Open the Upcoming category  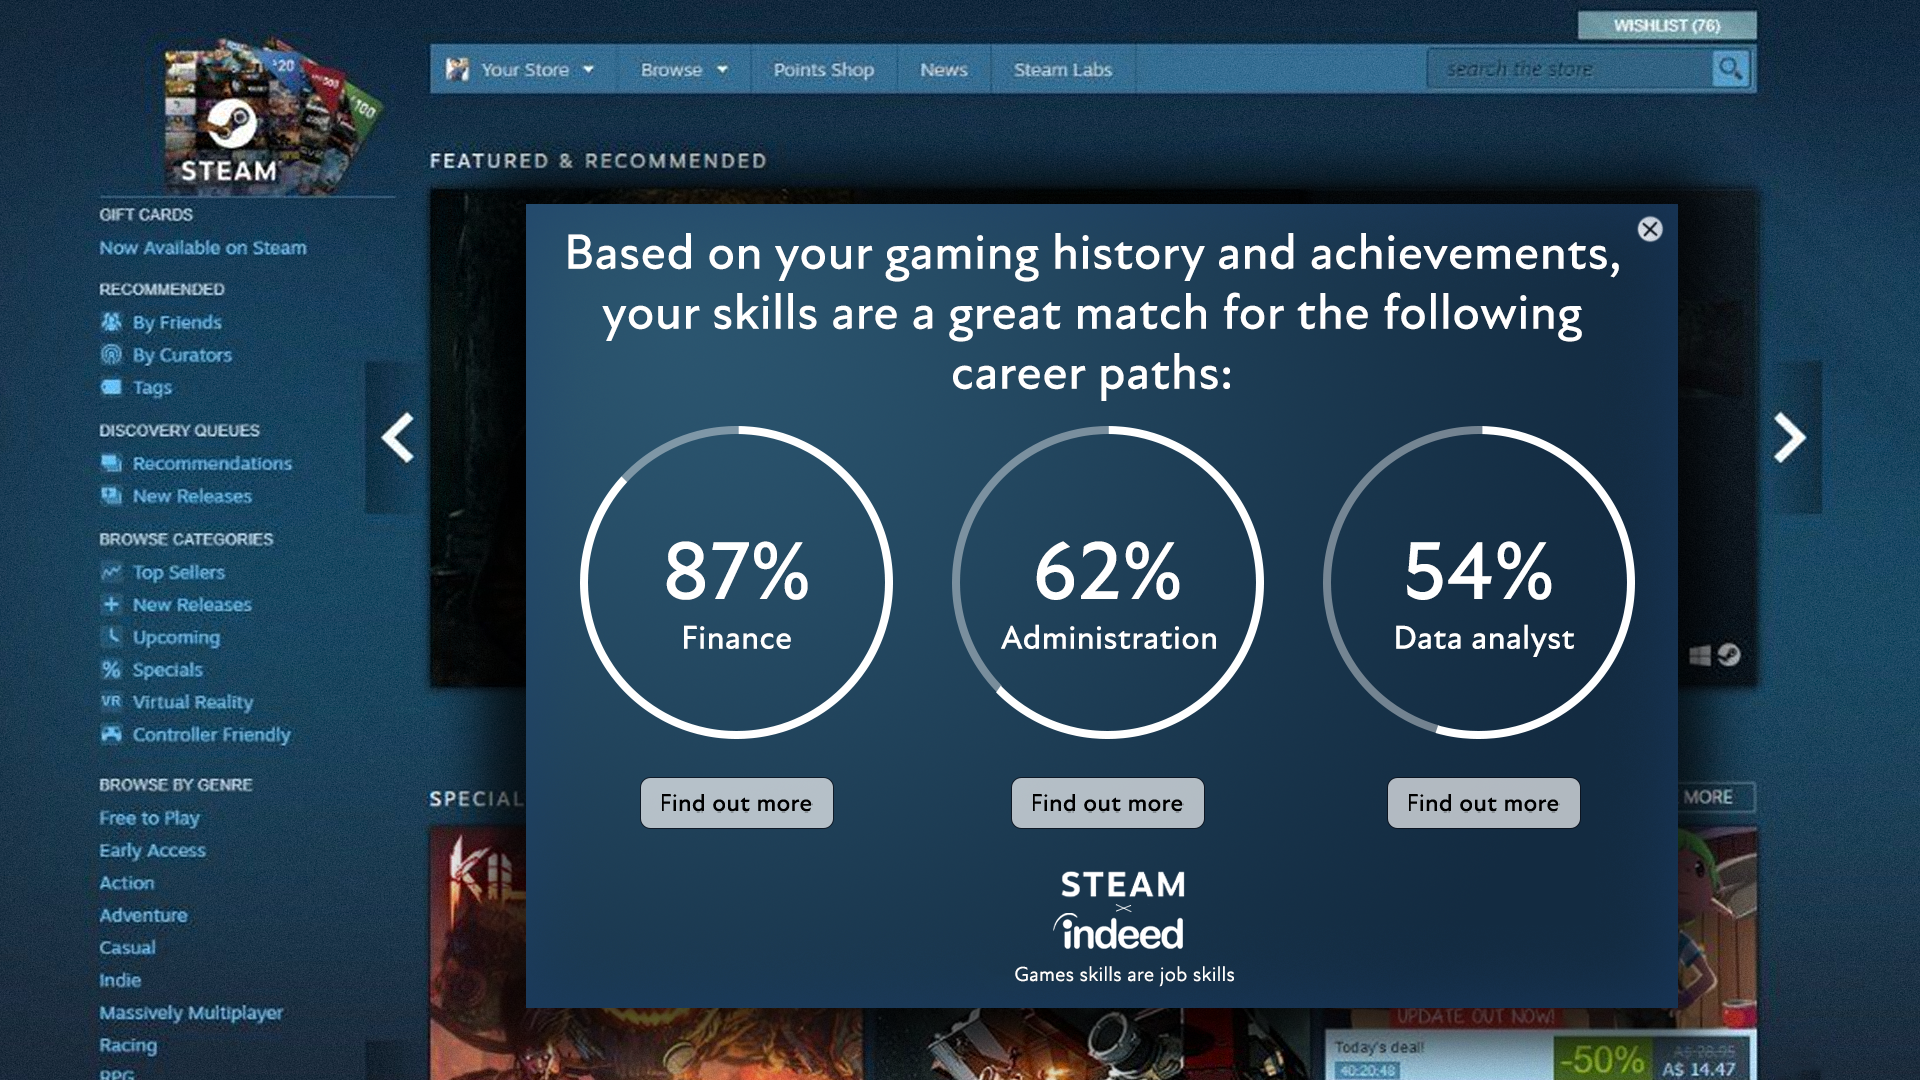176,637
